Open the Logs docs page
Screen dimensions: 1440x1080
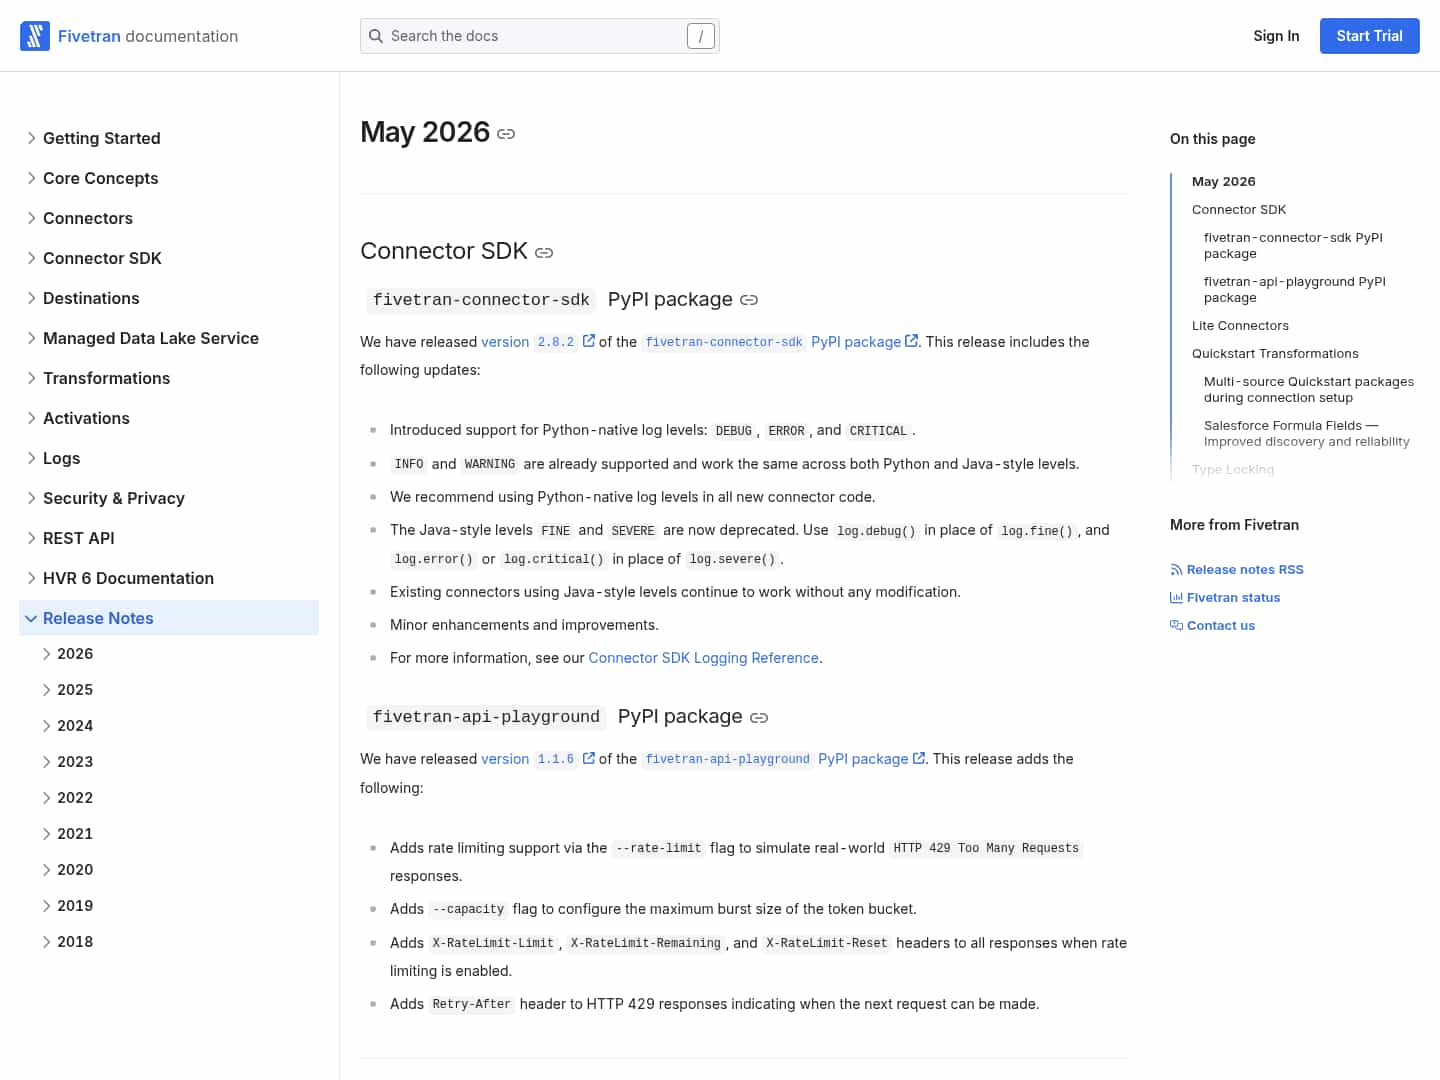click(x=61, y=458)
